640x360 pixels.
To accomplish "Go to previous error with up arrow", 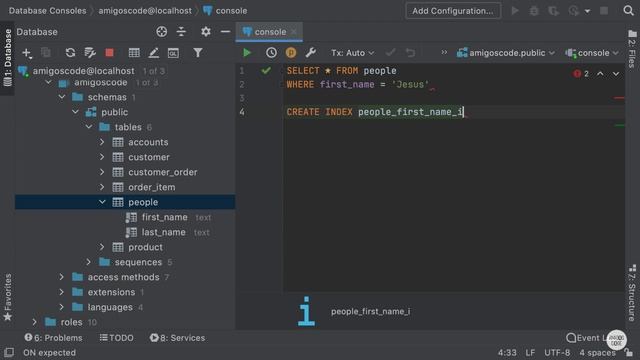I will pos(600,74).
